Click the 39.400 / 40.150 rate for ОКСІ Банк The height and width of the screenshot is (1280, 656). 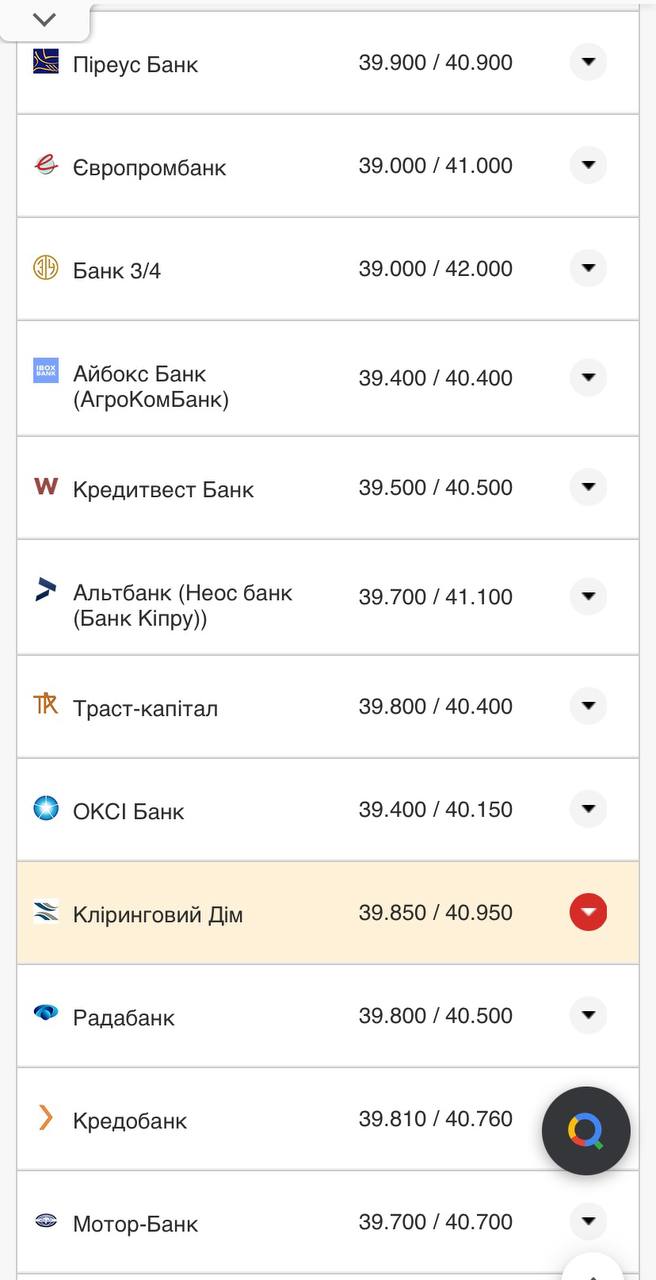(436, 810)
